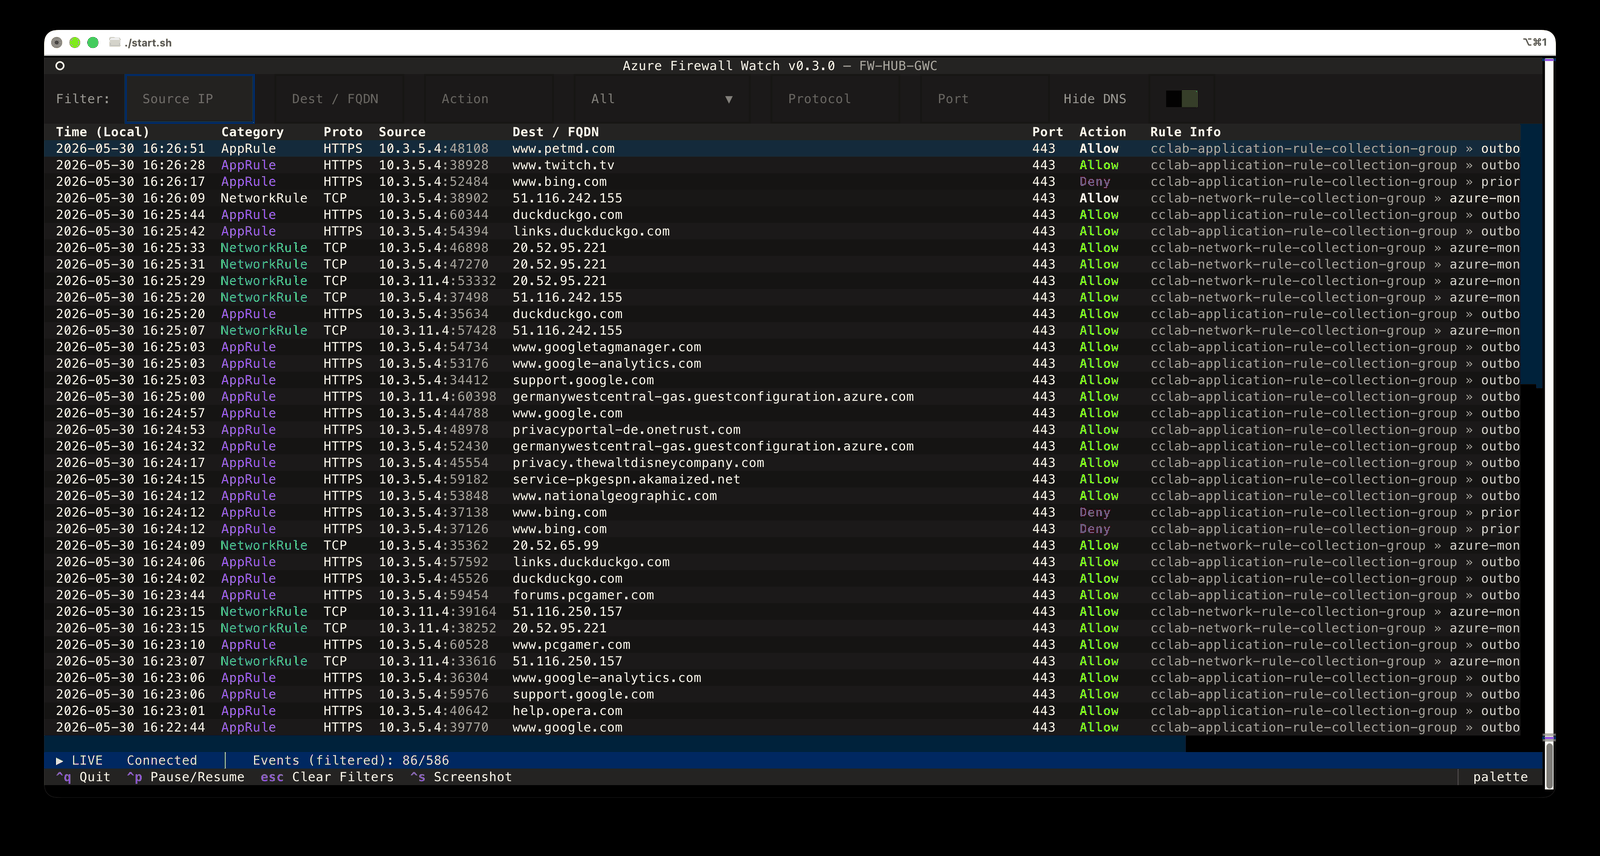Sort by Proto column header
Viewport: 1600px width, 856px height.
[x=343, y=132]
